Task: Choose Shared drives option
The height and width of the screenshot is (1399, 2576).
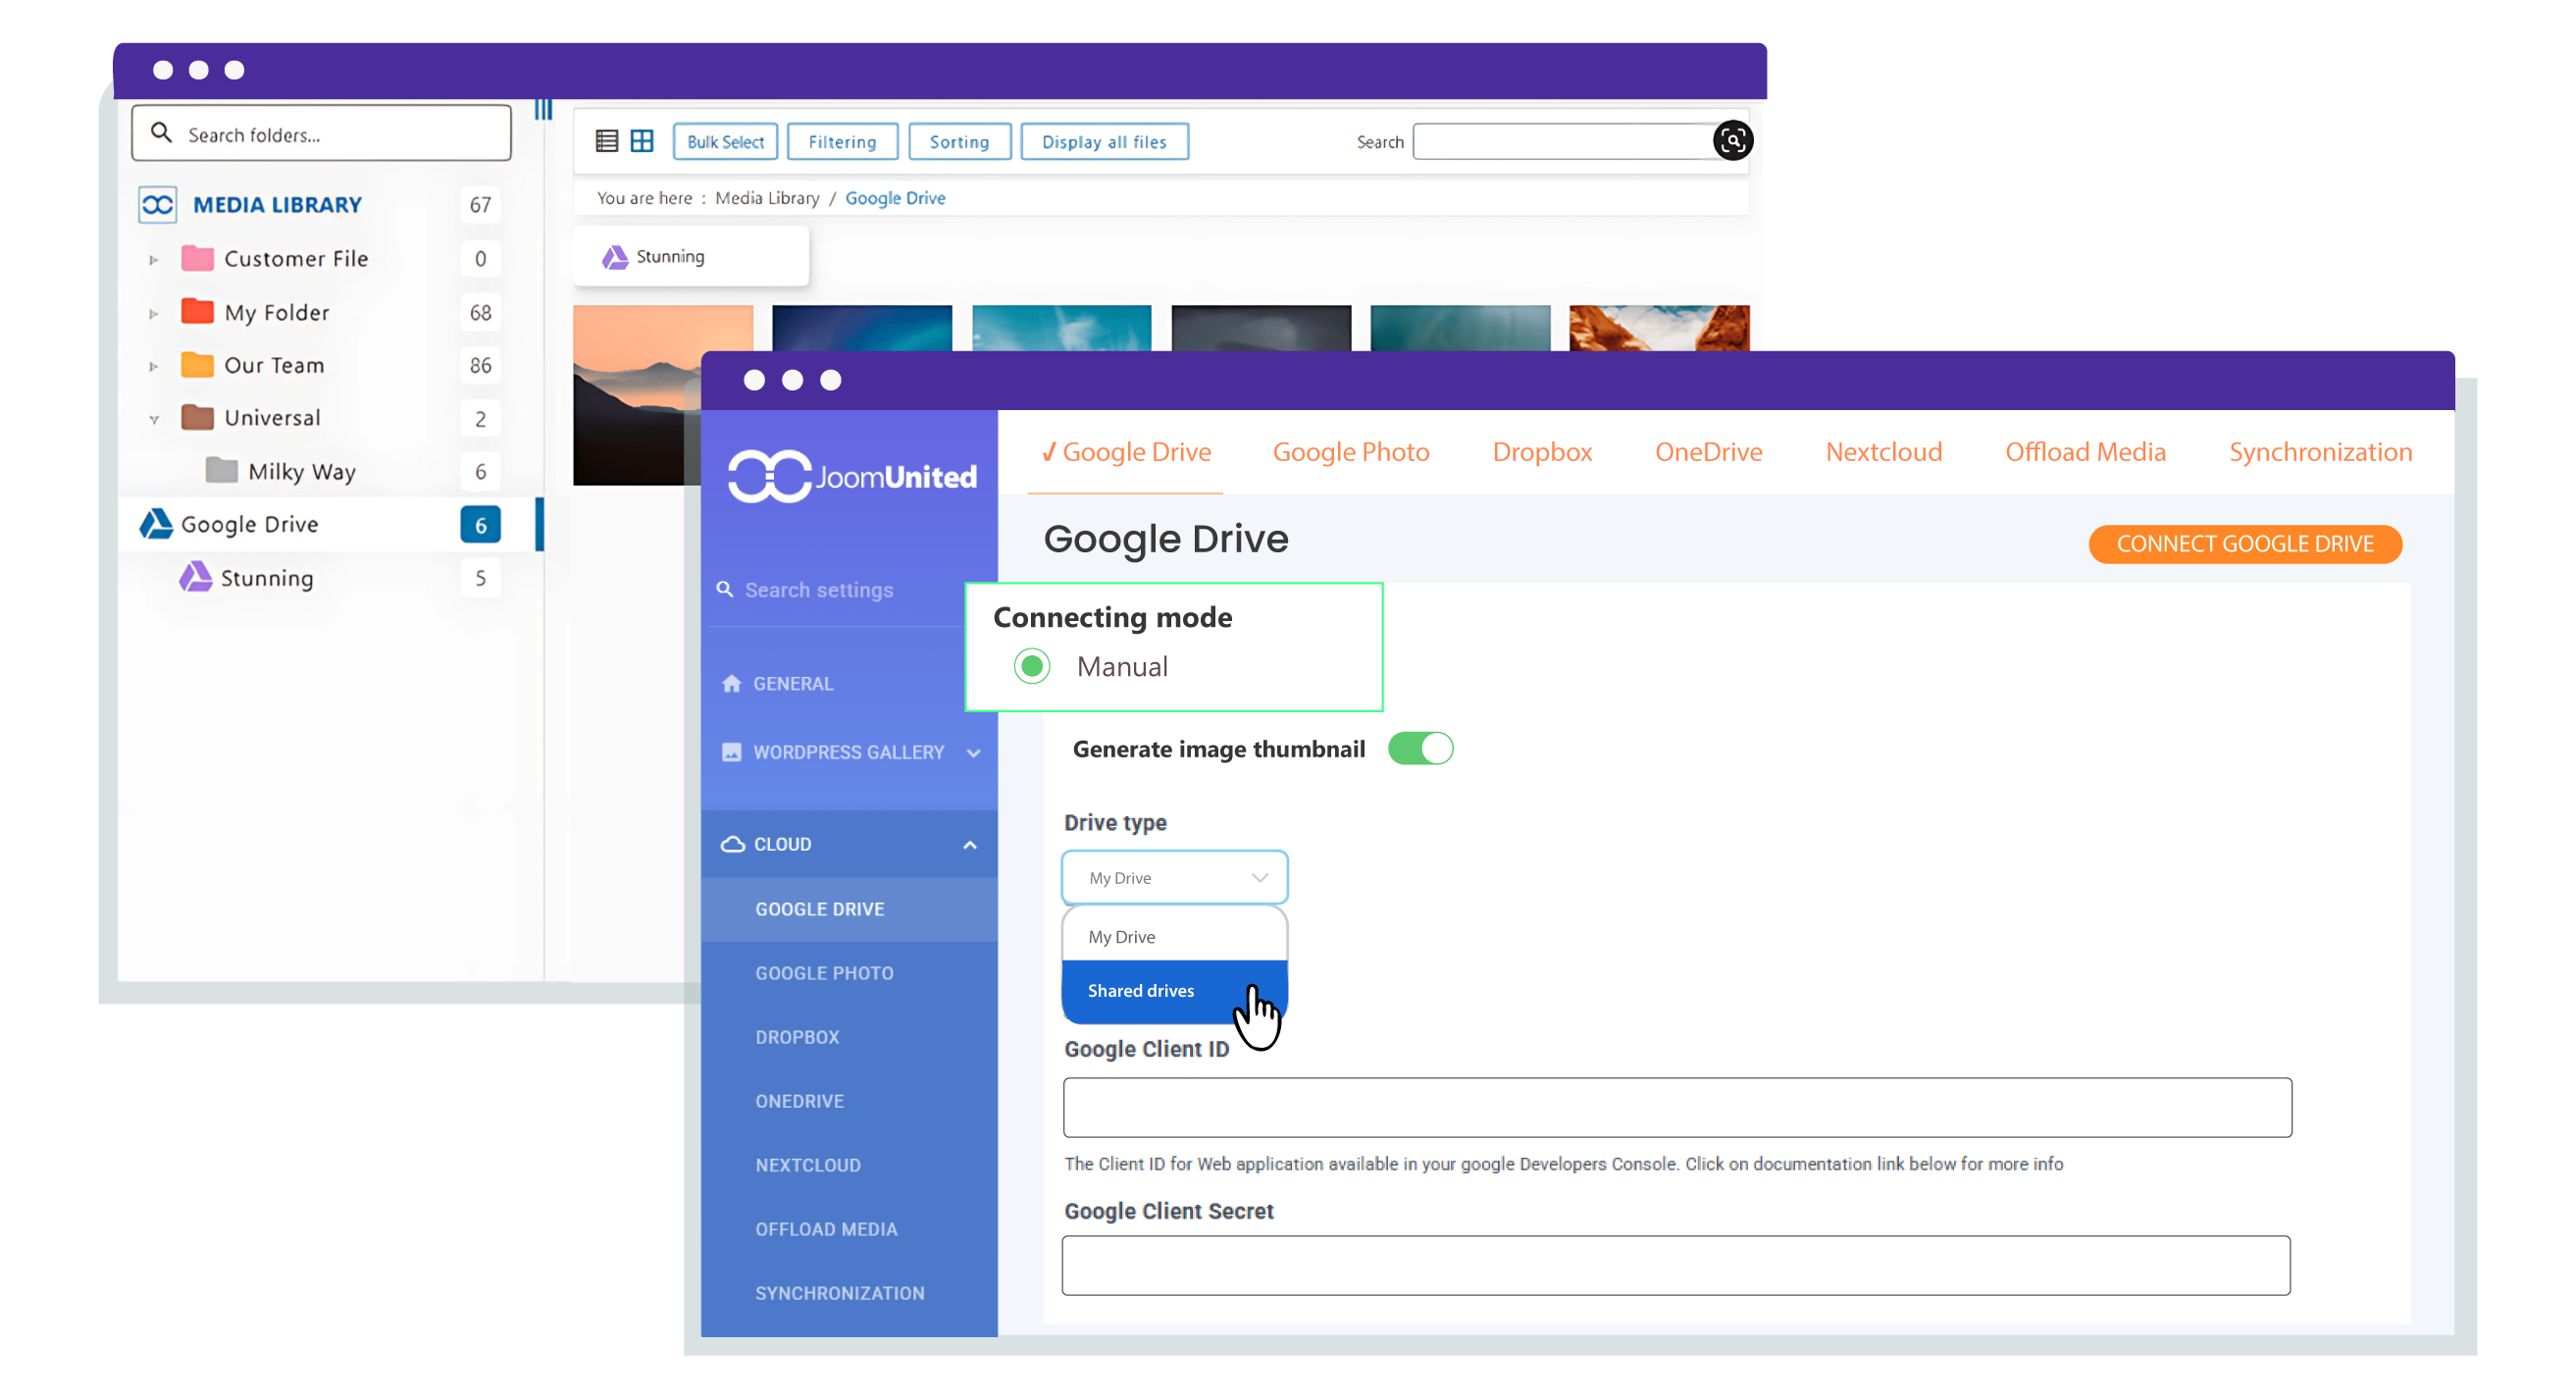Action: (1141, 991)
